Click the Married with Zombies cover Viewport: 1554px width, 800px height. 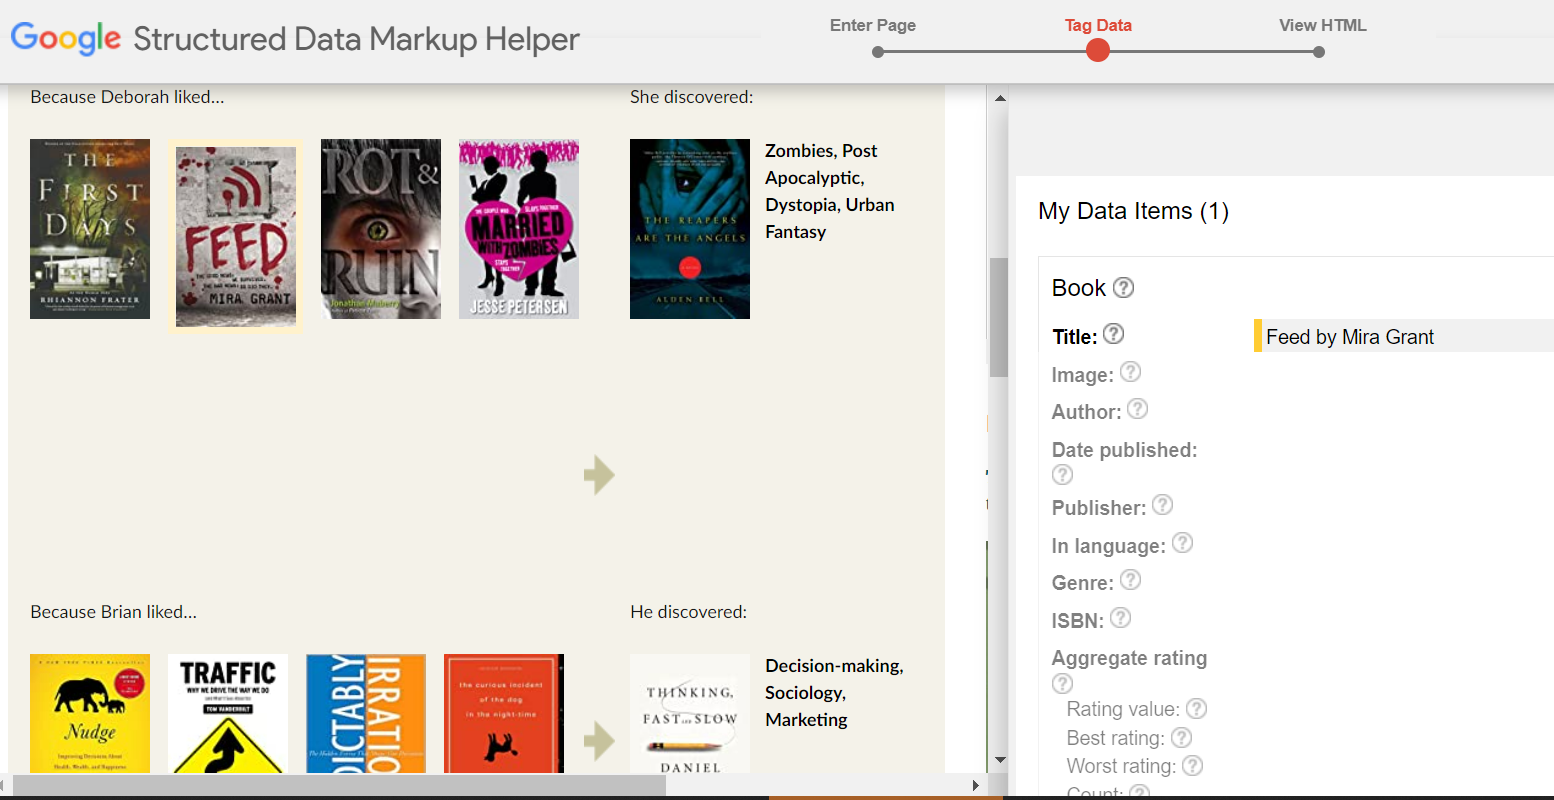click(519, 229)
